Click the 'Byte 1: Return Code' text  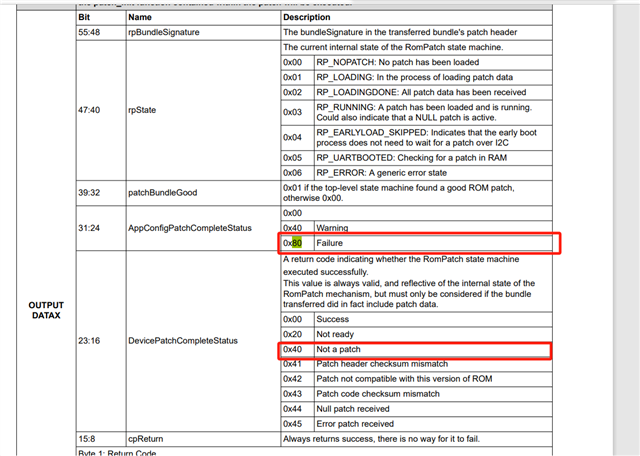pyautogui.click(x=117, y=453)
